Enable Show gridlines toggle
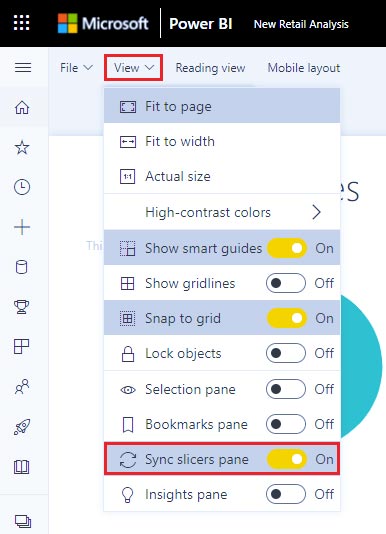This screenshot has height=534, width=386. (286, 283)
